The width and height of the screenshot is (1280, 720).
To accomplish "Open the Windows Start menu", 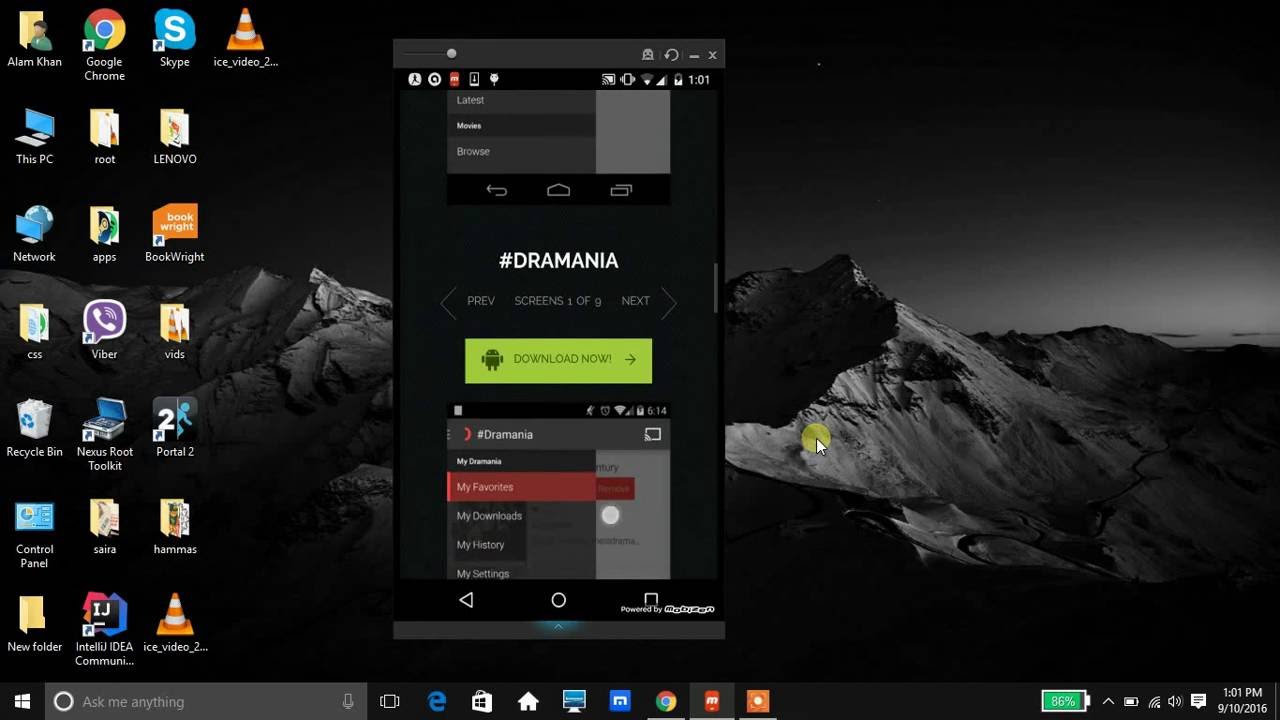I will point(22,701).
